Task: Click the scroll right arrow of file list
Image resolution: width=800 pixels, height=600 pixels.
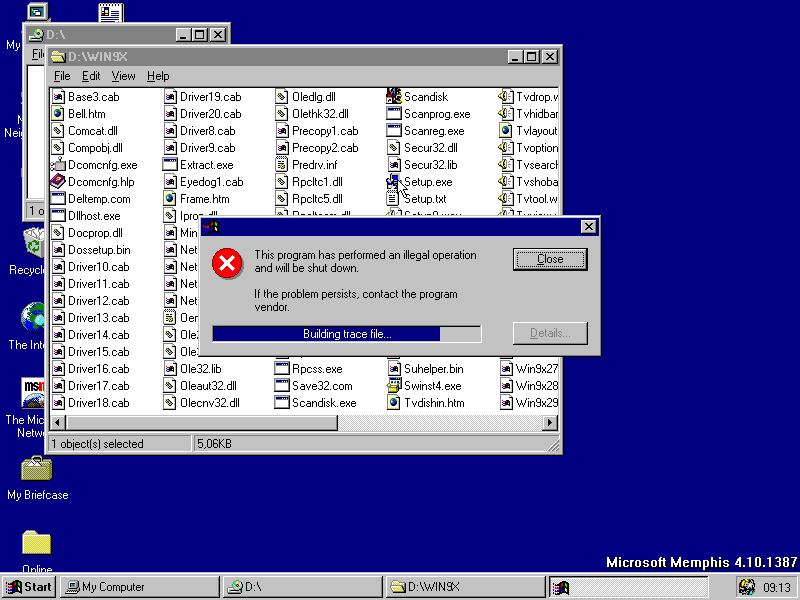Action: click(x=549, y=422)
